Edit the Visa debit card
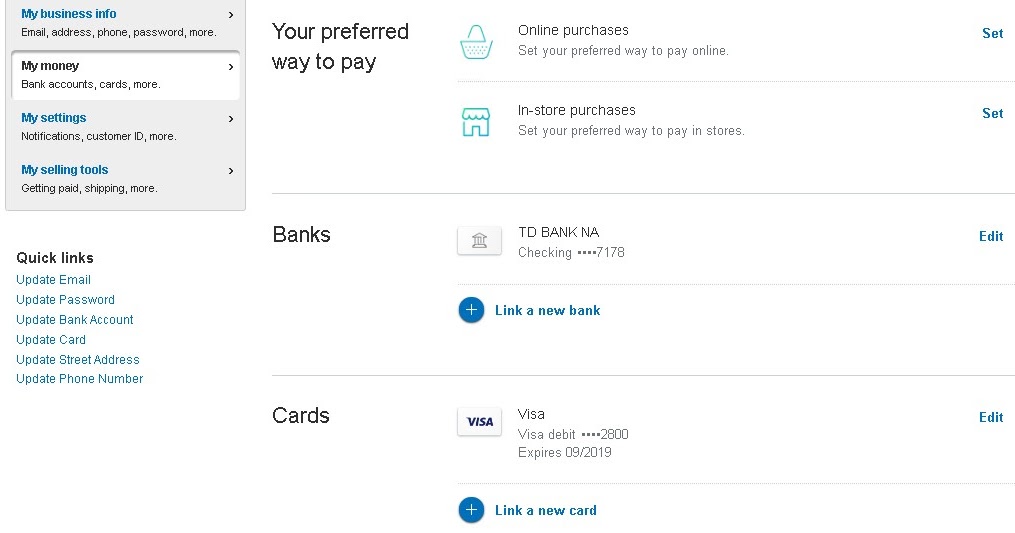The image size is (1015, 533). click(991, 417)
